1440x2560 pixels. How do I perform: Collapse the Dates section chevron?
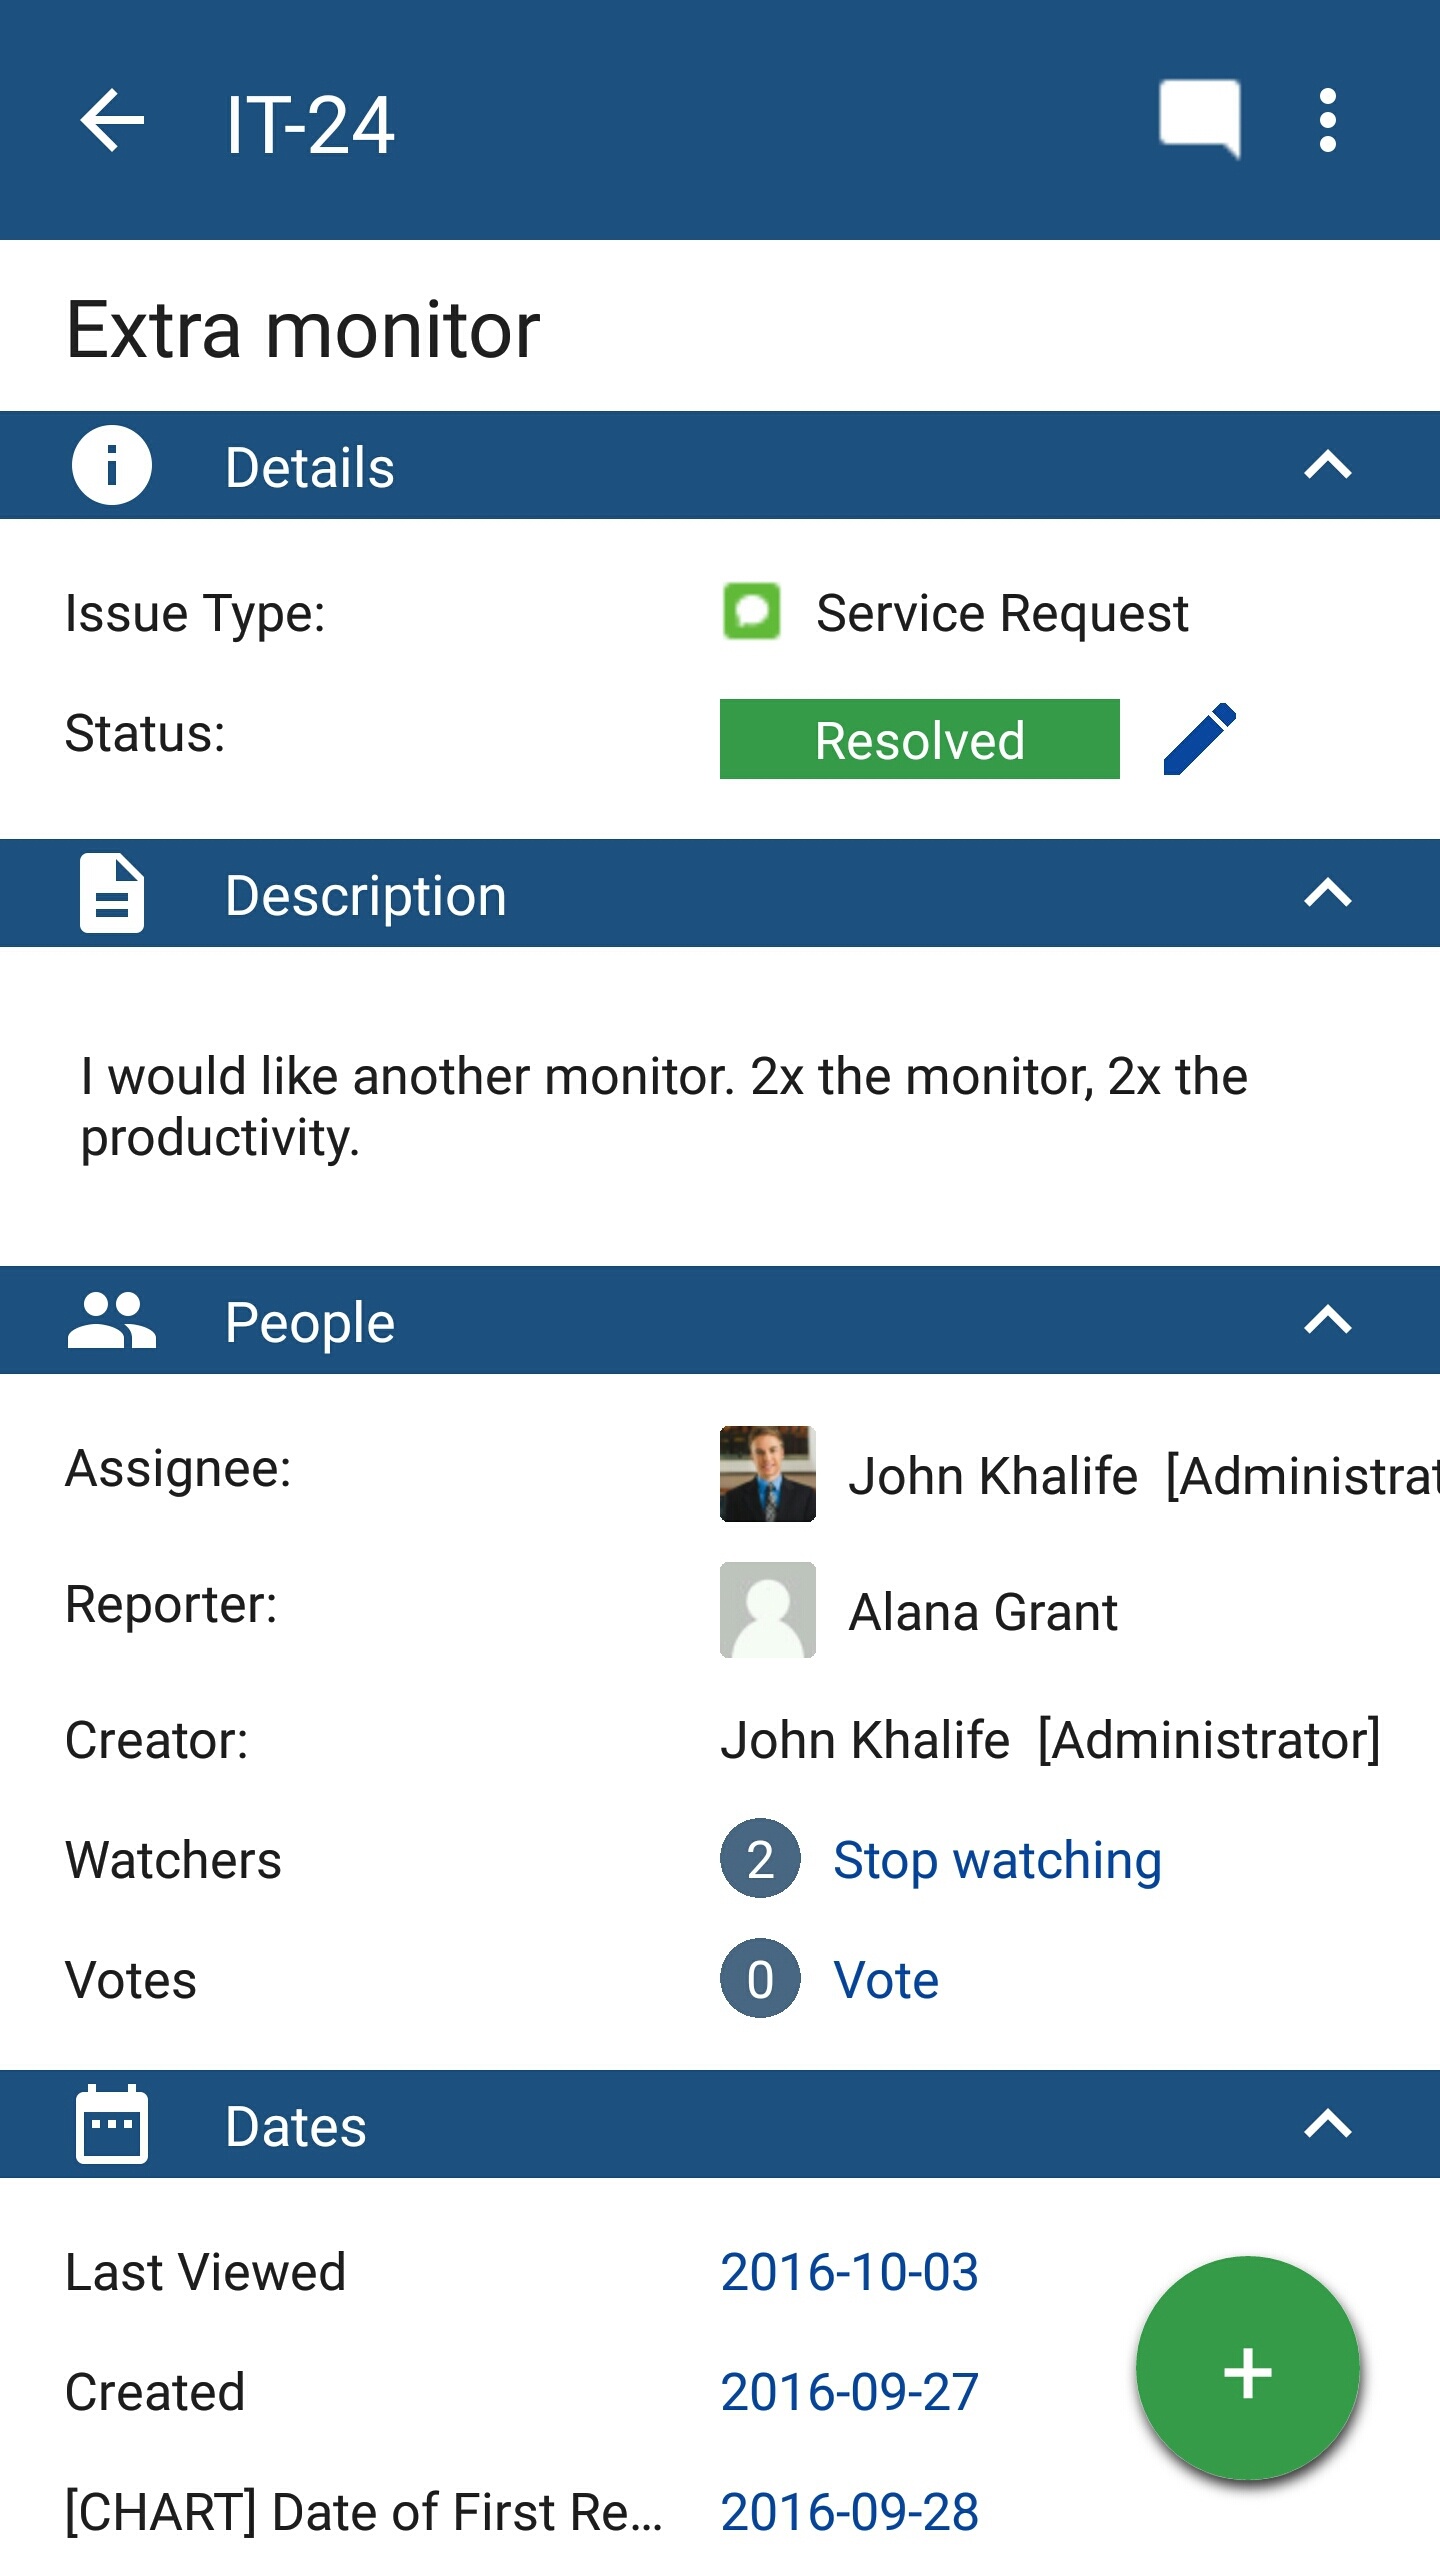click(1327, 2124)
